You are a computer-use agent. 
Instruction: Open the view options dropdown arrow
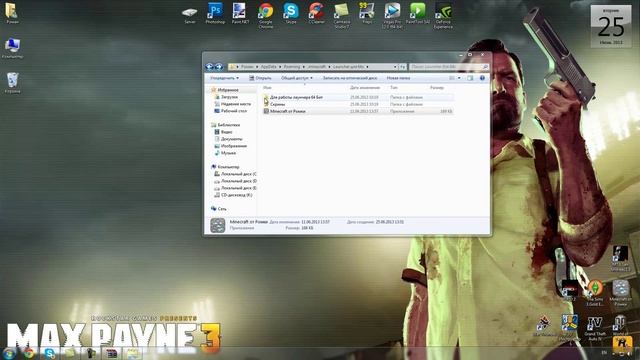(459, 78)
